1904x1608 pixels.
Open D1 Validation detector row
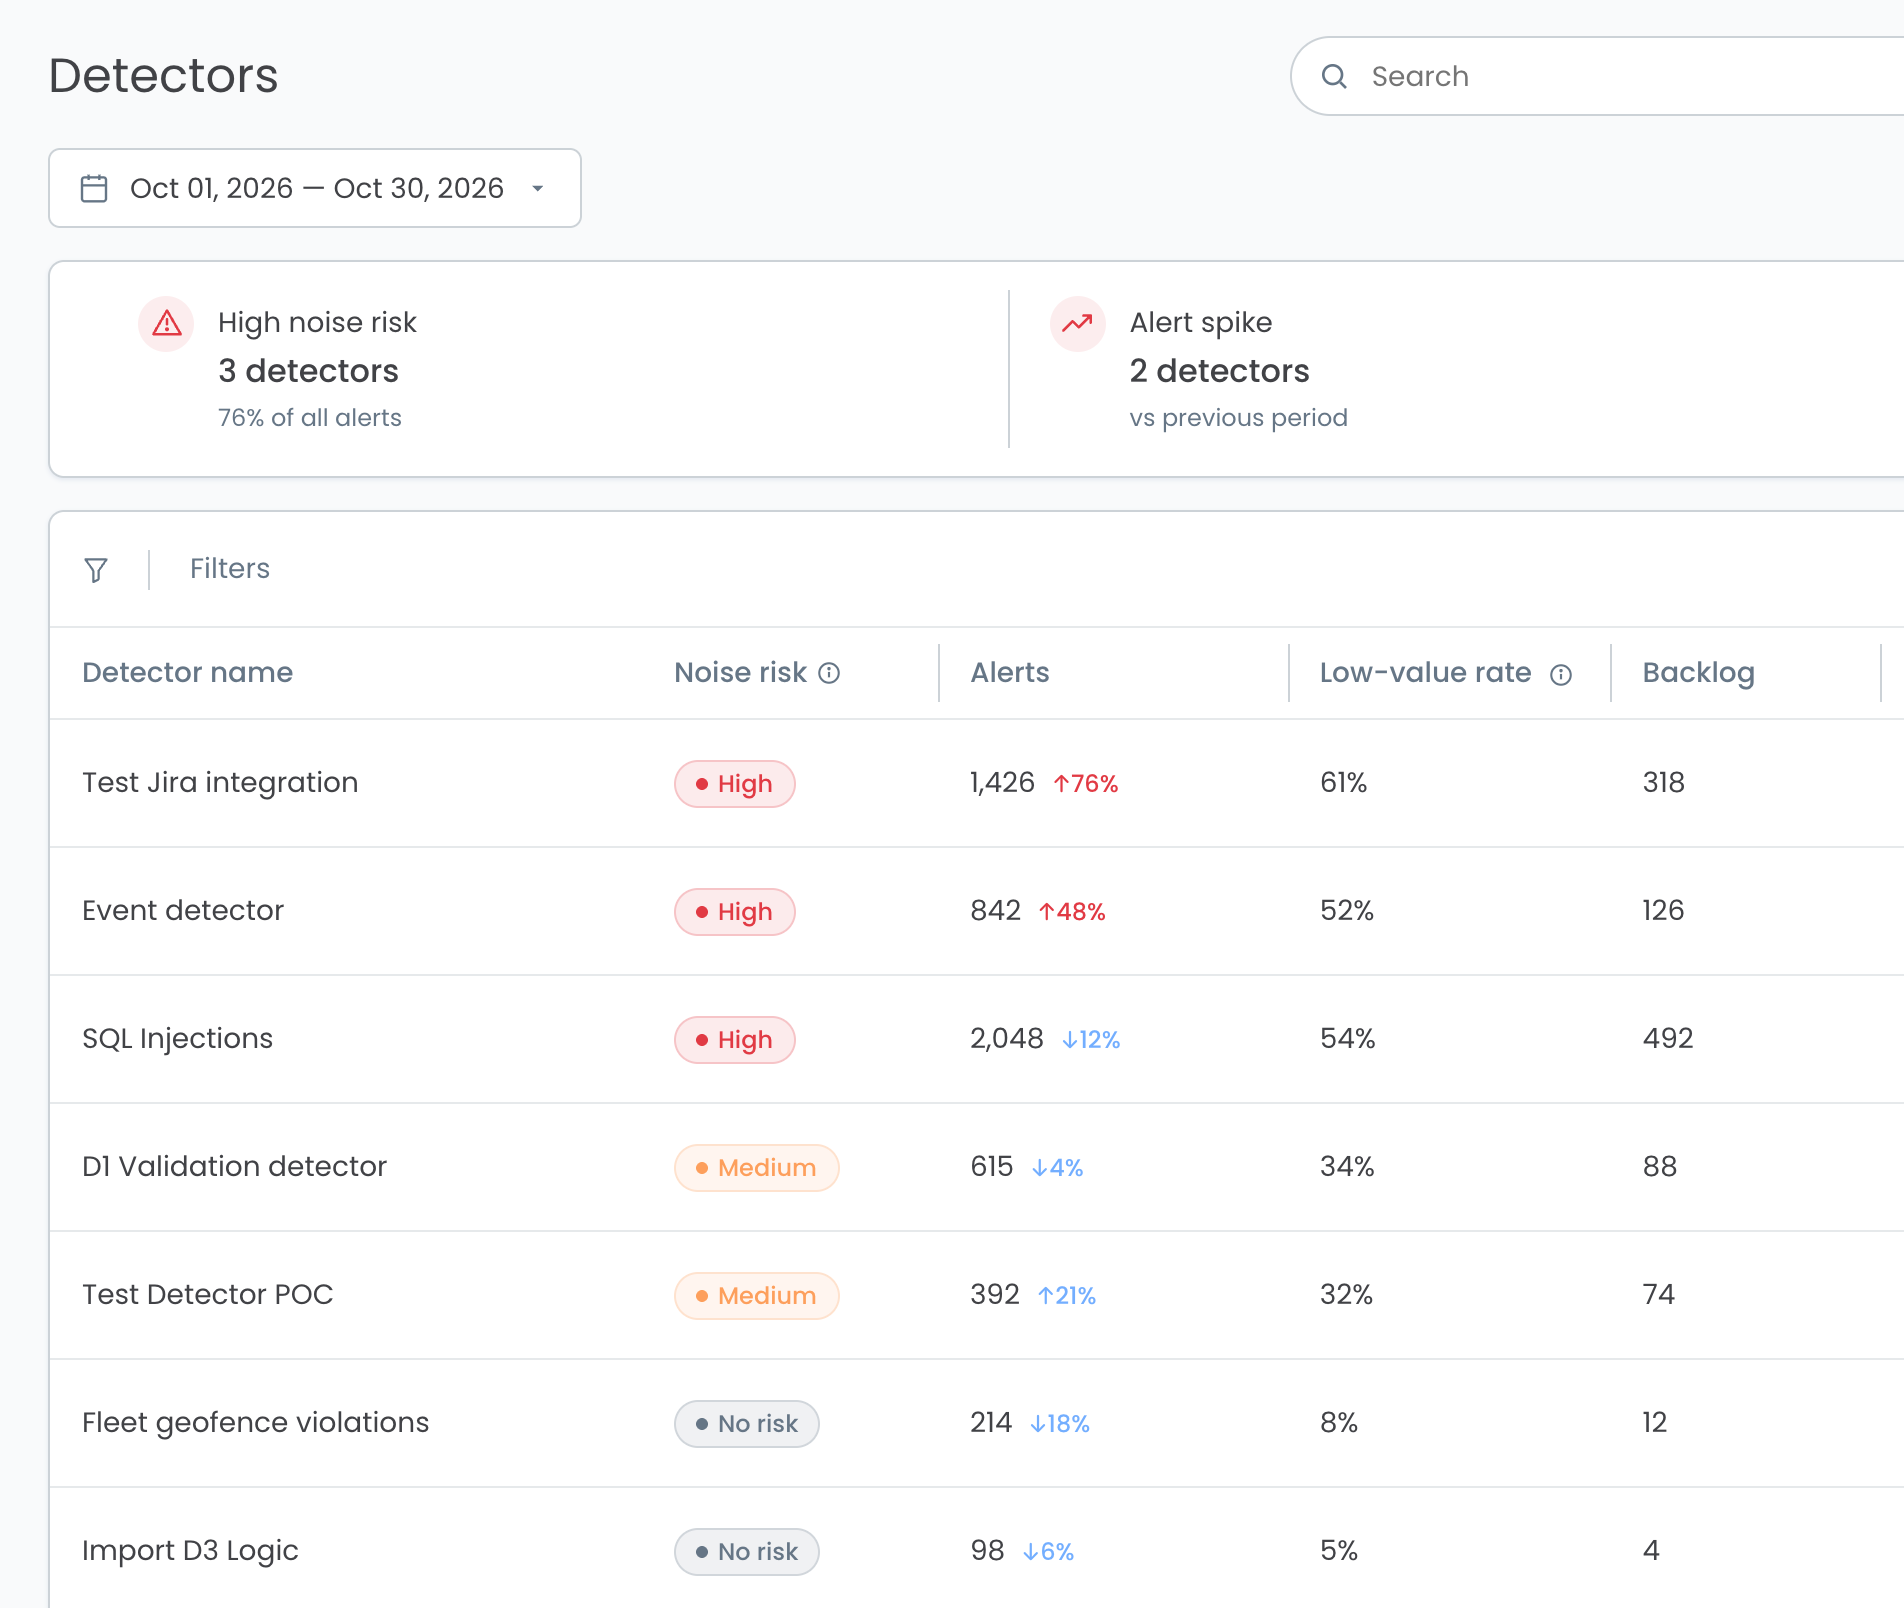click(976, 1167)
